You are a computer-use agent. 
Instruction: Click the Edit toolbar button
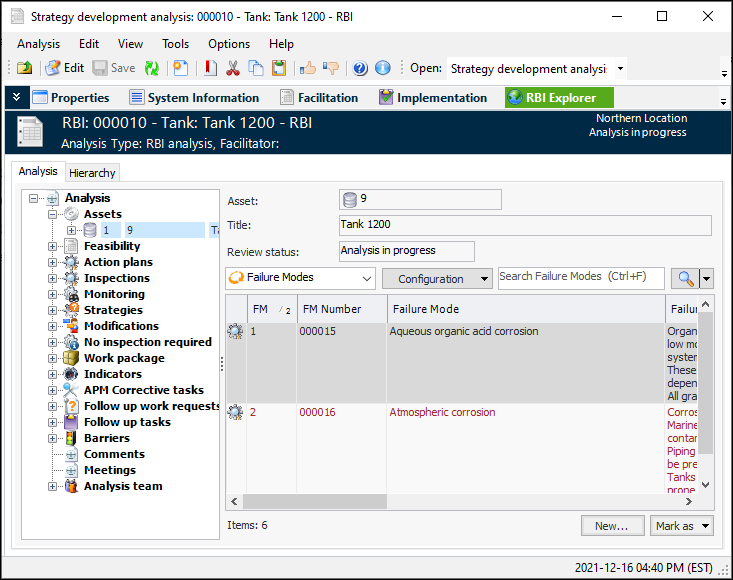point(65,68)
